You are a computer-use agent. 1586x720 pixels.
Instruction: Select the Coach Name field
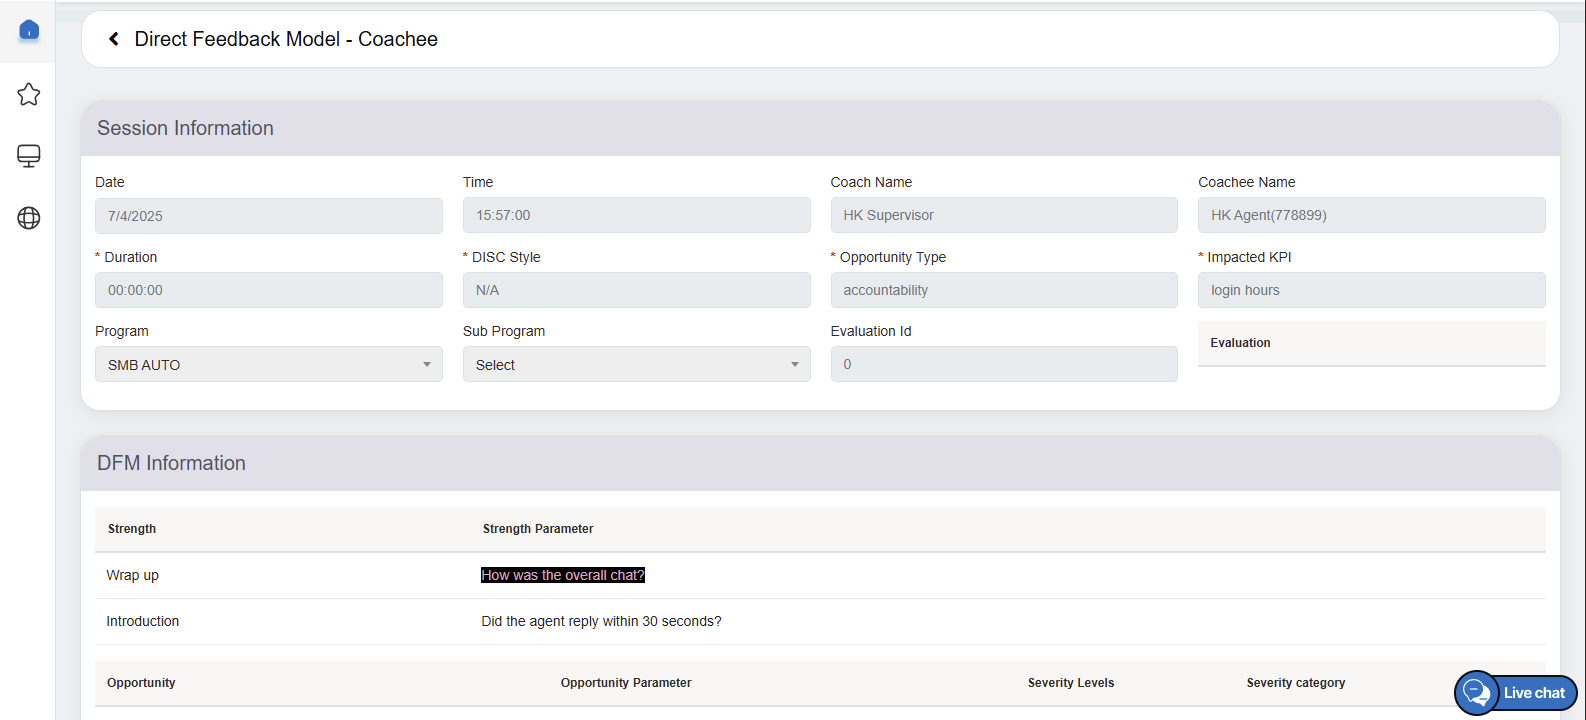click(x=1003, y=216)
